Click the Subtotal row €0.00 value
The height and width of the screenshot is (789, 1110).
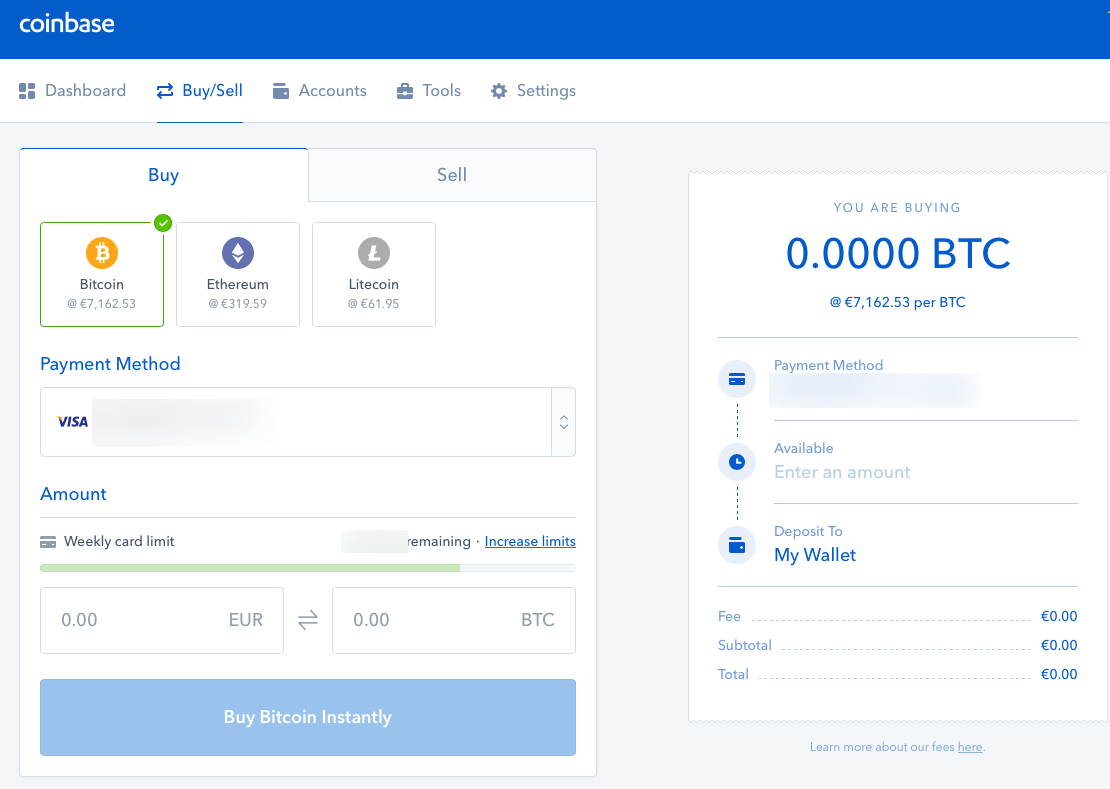(x=1059, y=645)
